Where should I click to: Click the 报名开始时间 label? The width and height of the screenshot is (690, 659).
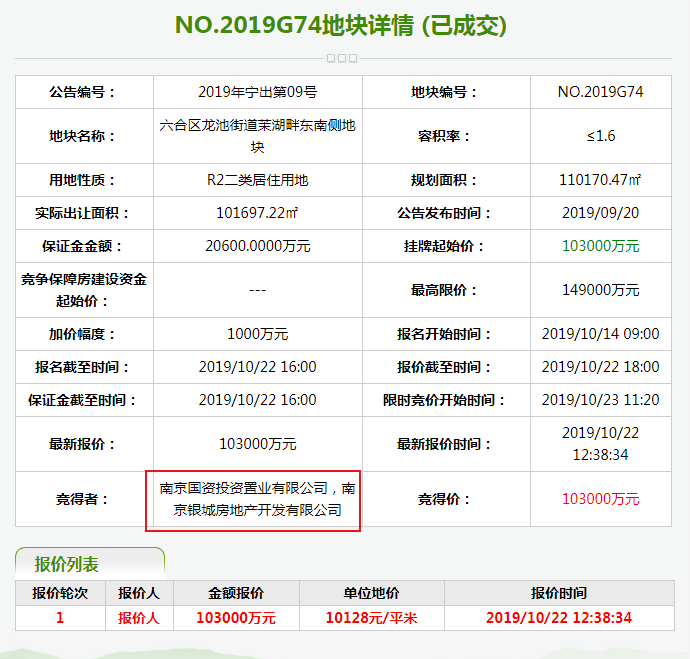443,334
